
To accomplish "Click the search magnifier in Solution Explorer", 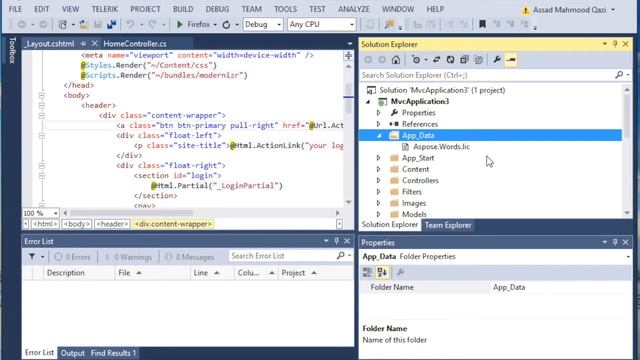I will pos(619,75).
